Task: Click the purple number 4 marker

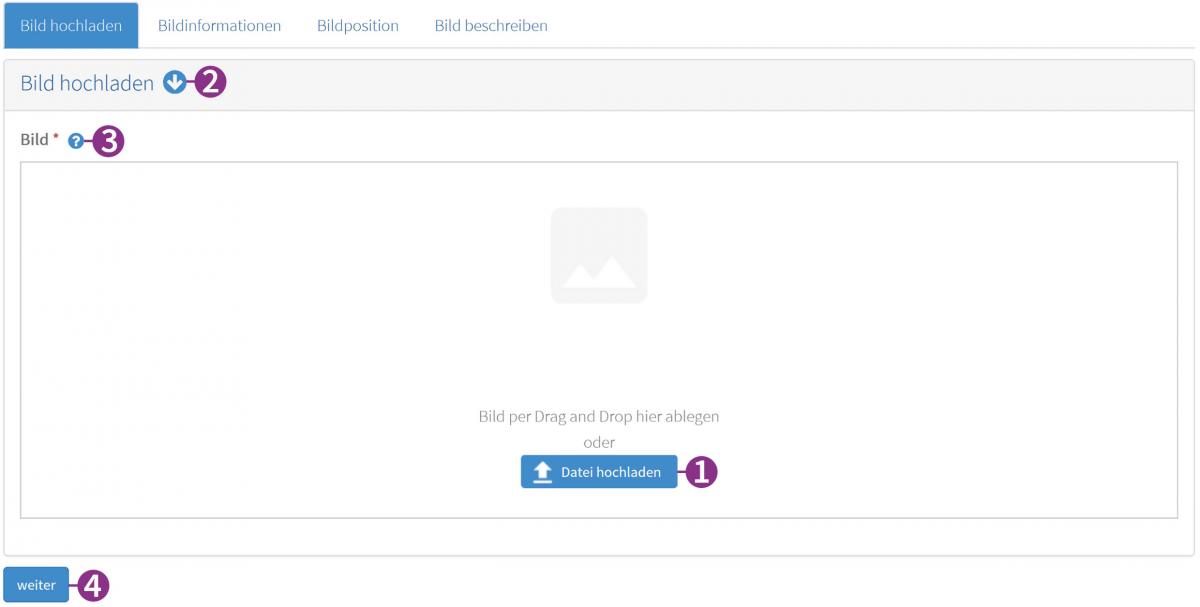Action: 93,585
